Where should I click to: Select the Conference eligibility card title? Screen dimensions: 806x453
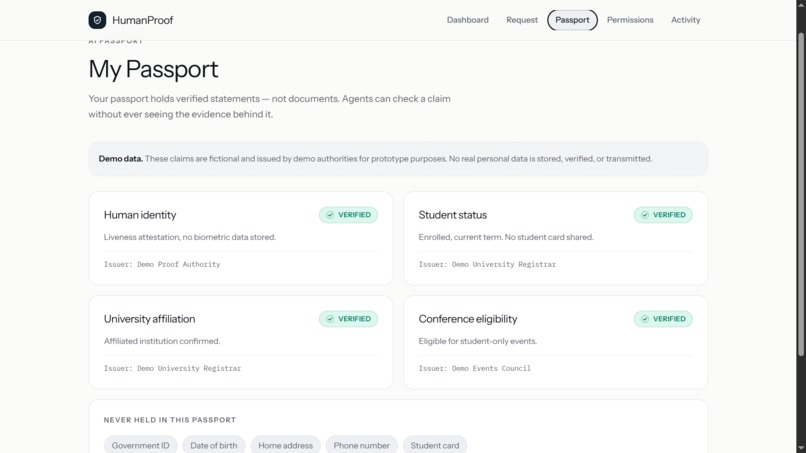tap(468, 319)
